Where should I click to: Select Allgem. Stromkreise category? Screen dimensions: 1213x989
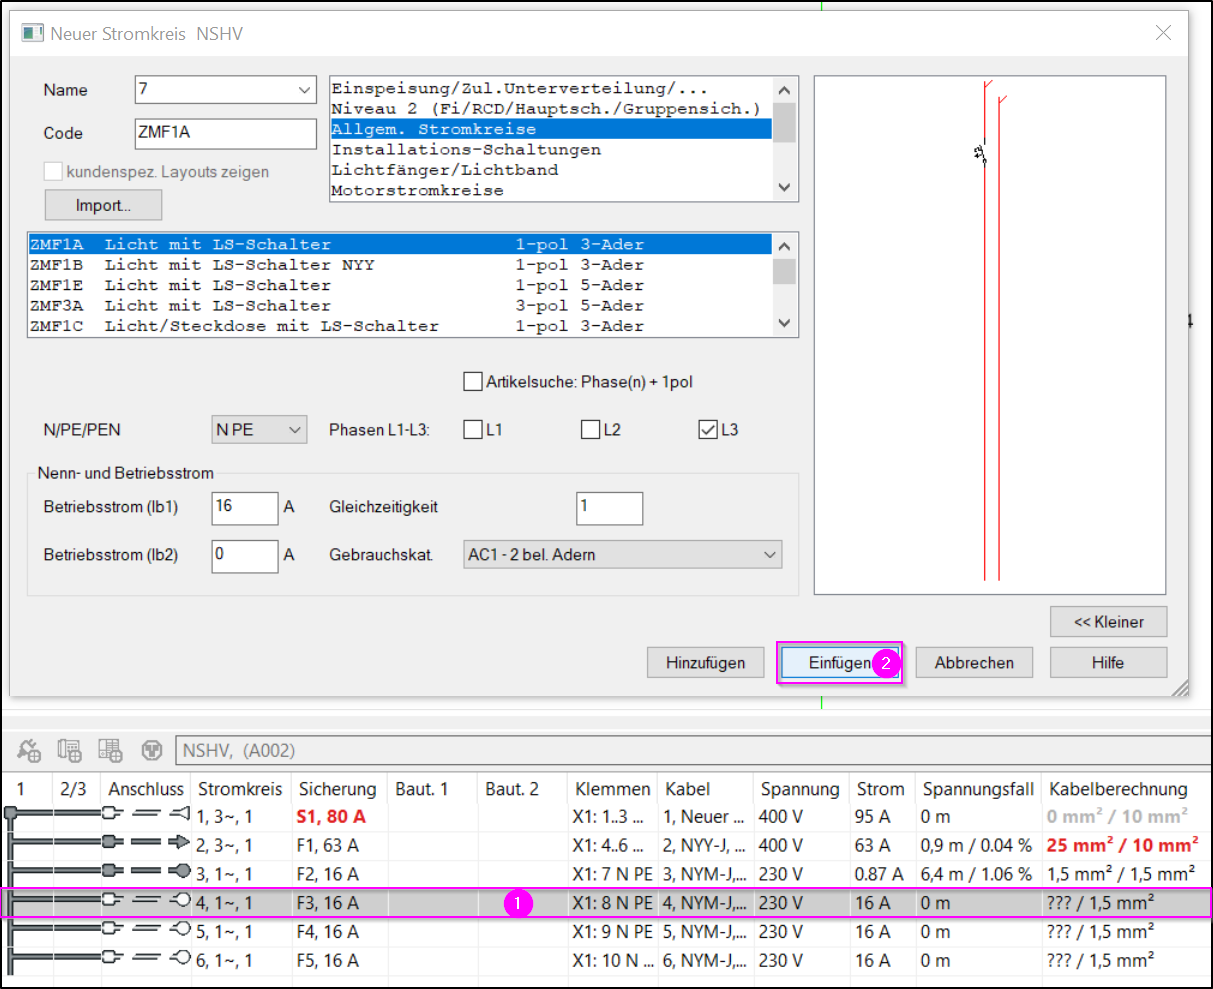click(551, 129)
